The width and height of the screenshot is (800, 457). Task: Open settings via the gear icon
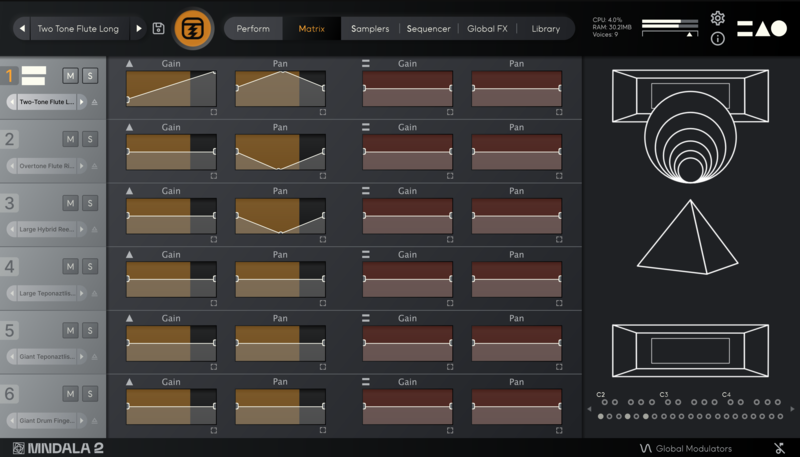point(717,18)
